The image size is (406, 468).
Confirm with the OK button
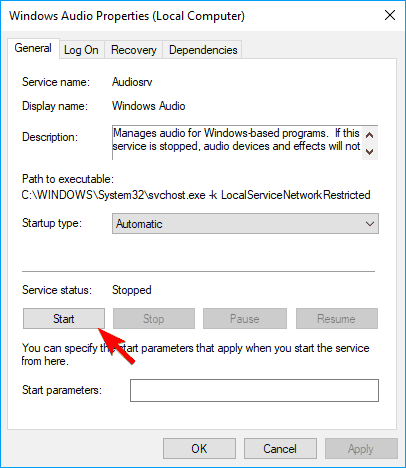pyautogui.click(x=199, y=449)
